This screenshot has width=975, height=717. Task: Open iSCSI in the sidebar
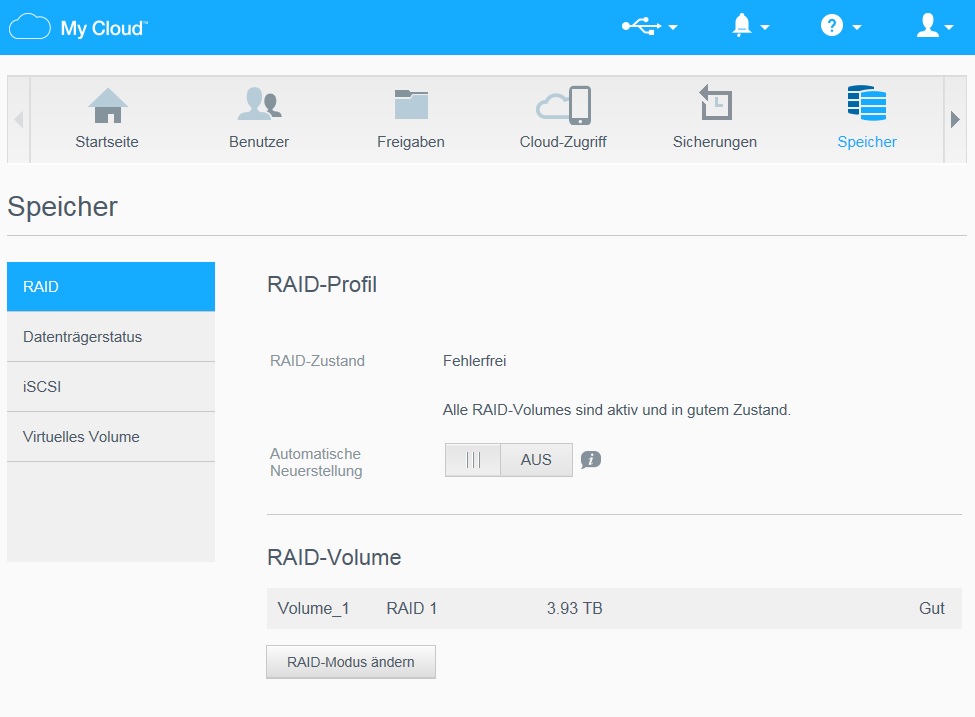point(111,387)
